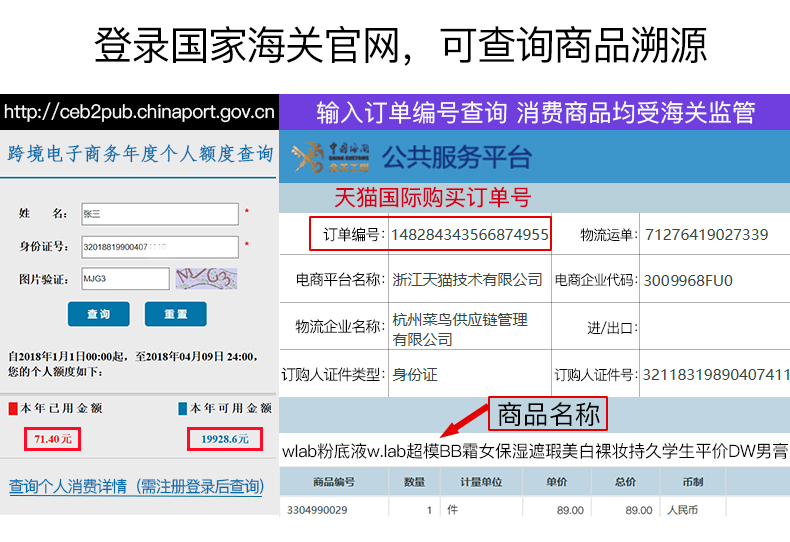Click the 姓名 name input field

coord(160,214)
